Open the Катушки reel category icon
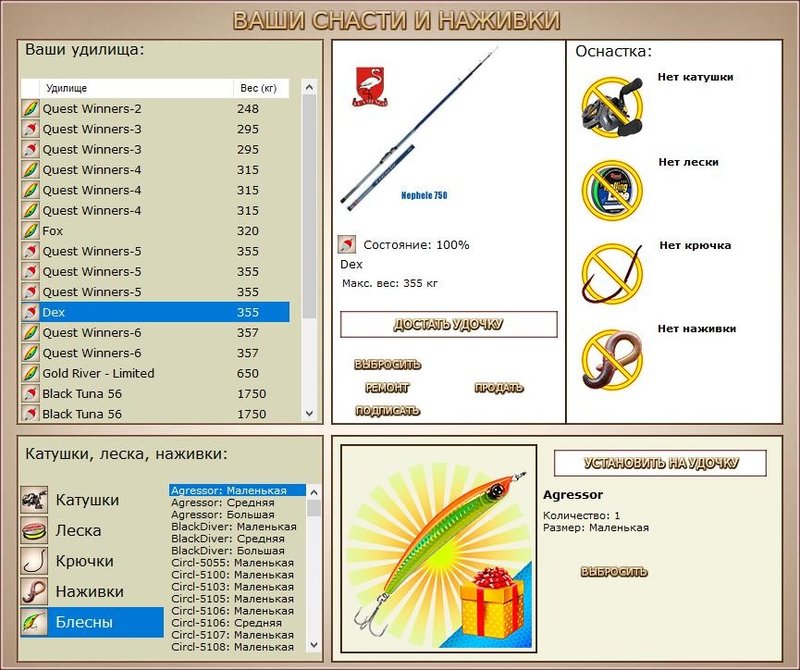Screen dimensions: 800x670 point(34,500)
